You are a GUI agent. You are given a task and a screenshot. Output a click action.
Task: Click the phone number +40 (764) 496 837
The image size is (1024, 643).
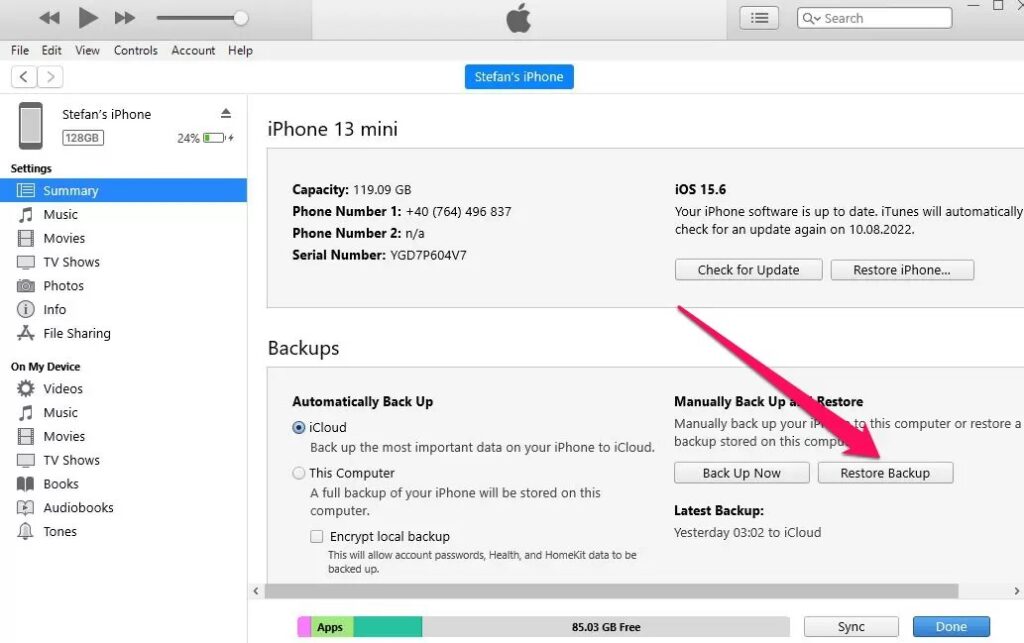coord(458,212)
